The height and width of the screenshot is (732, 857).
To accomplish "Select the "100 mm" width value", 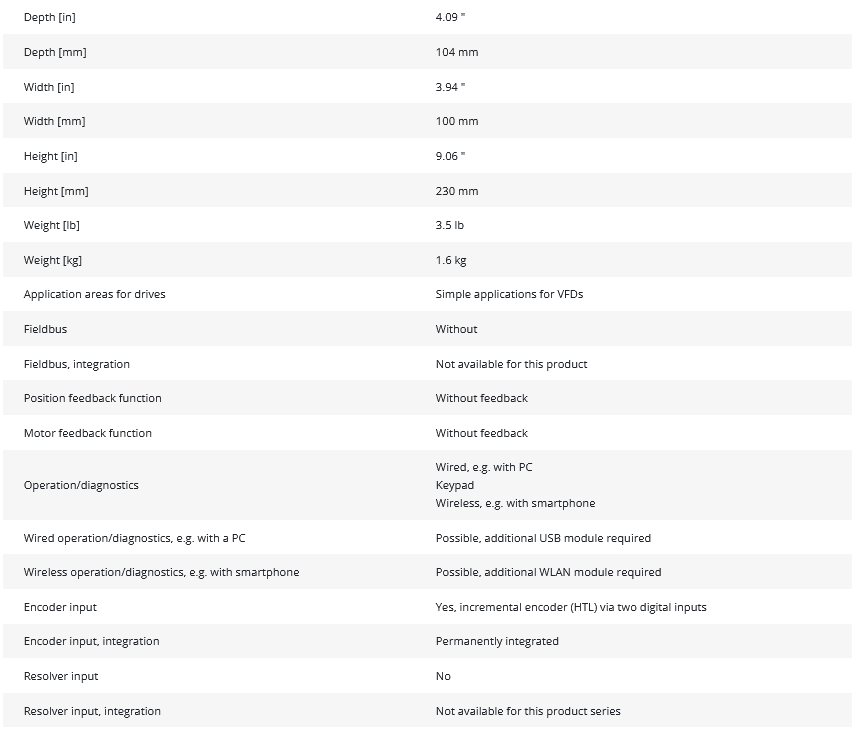I will point(457,121).
